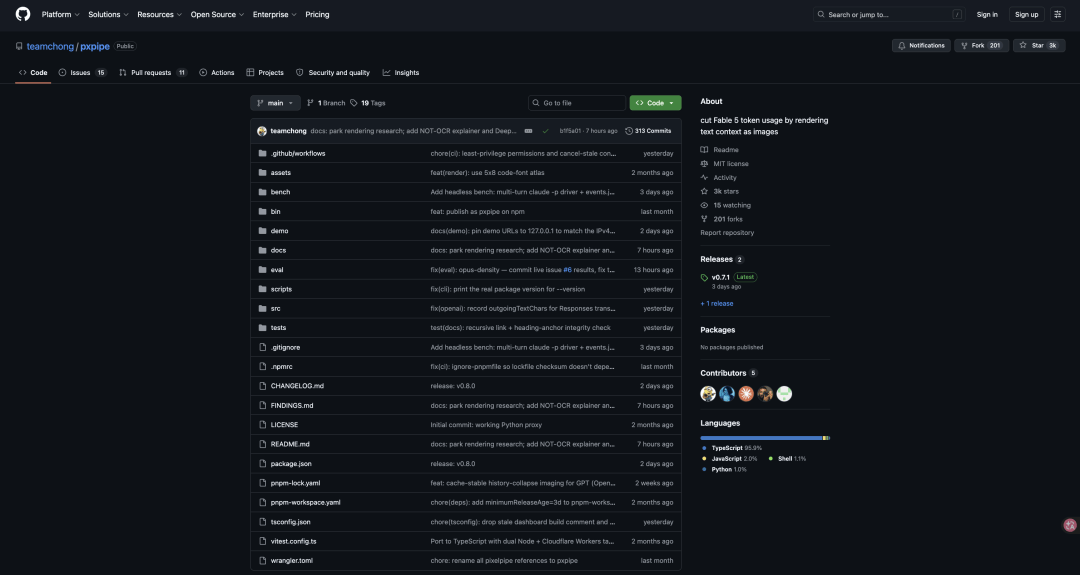Open the Security and quality tab
1080x575 pixels.
[333, 72]
